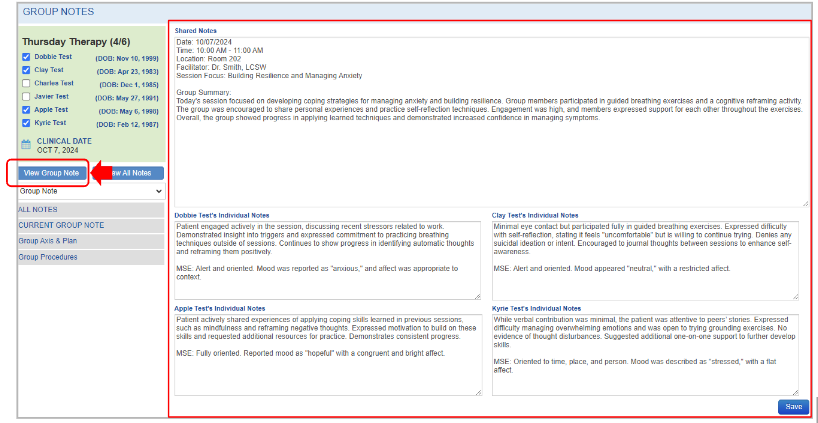
Task: Check the Javier Test checkbox
Action: point(27,97)
